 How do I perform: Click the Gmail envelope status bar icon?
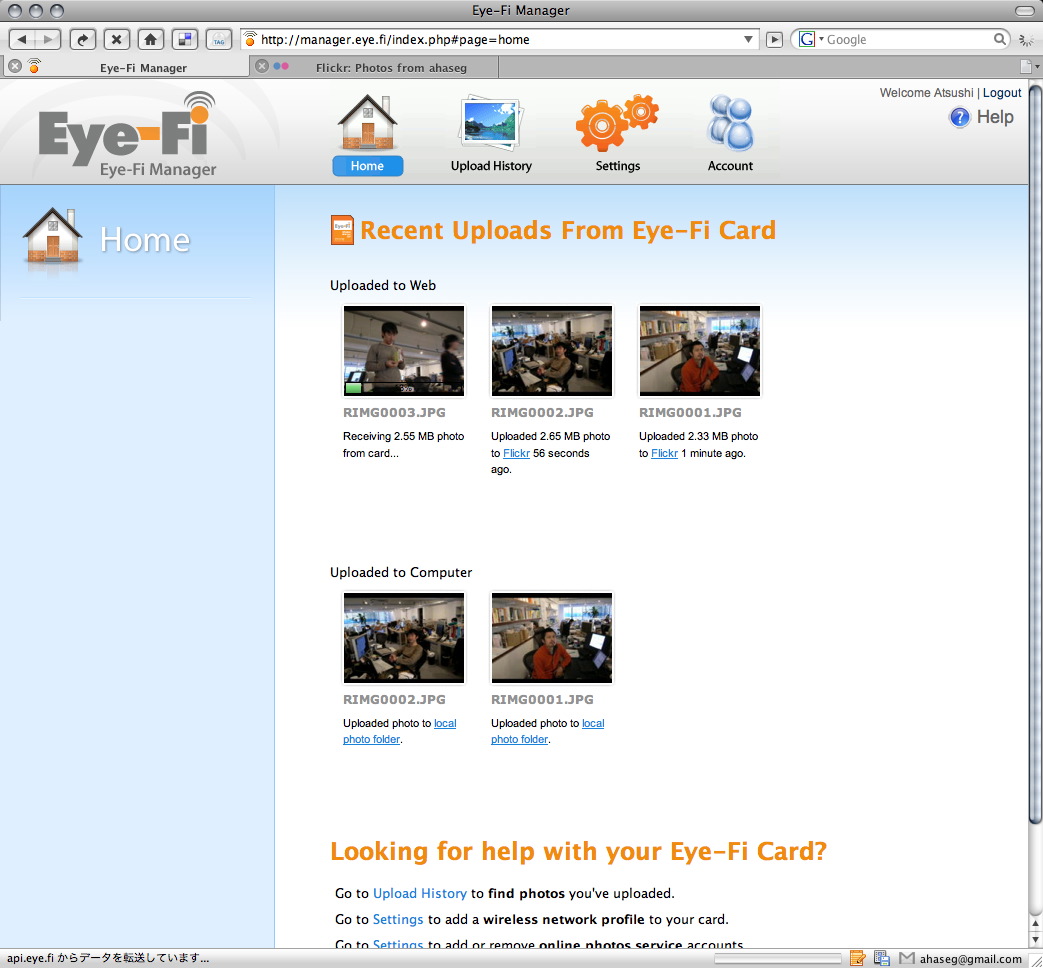907,959
